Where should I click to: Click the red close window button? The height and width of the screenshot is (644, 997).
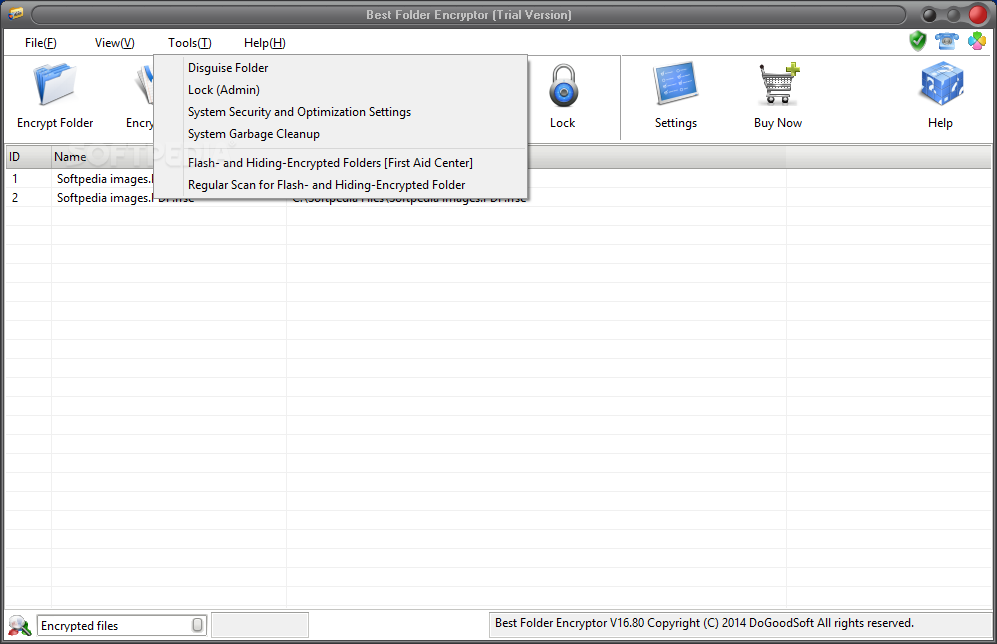click(x=978, y=14)
